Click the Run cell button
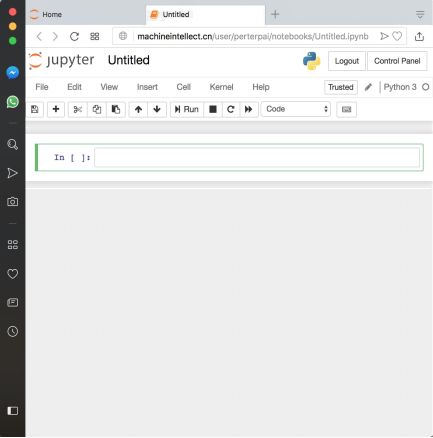Screen dimensions: 433x438 pos(187,109)
